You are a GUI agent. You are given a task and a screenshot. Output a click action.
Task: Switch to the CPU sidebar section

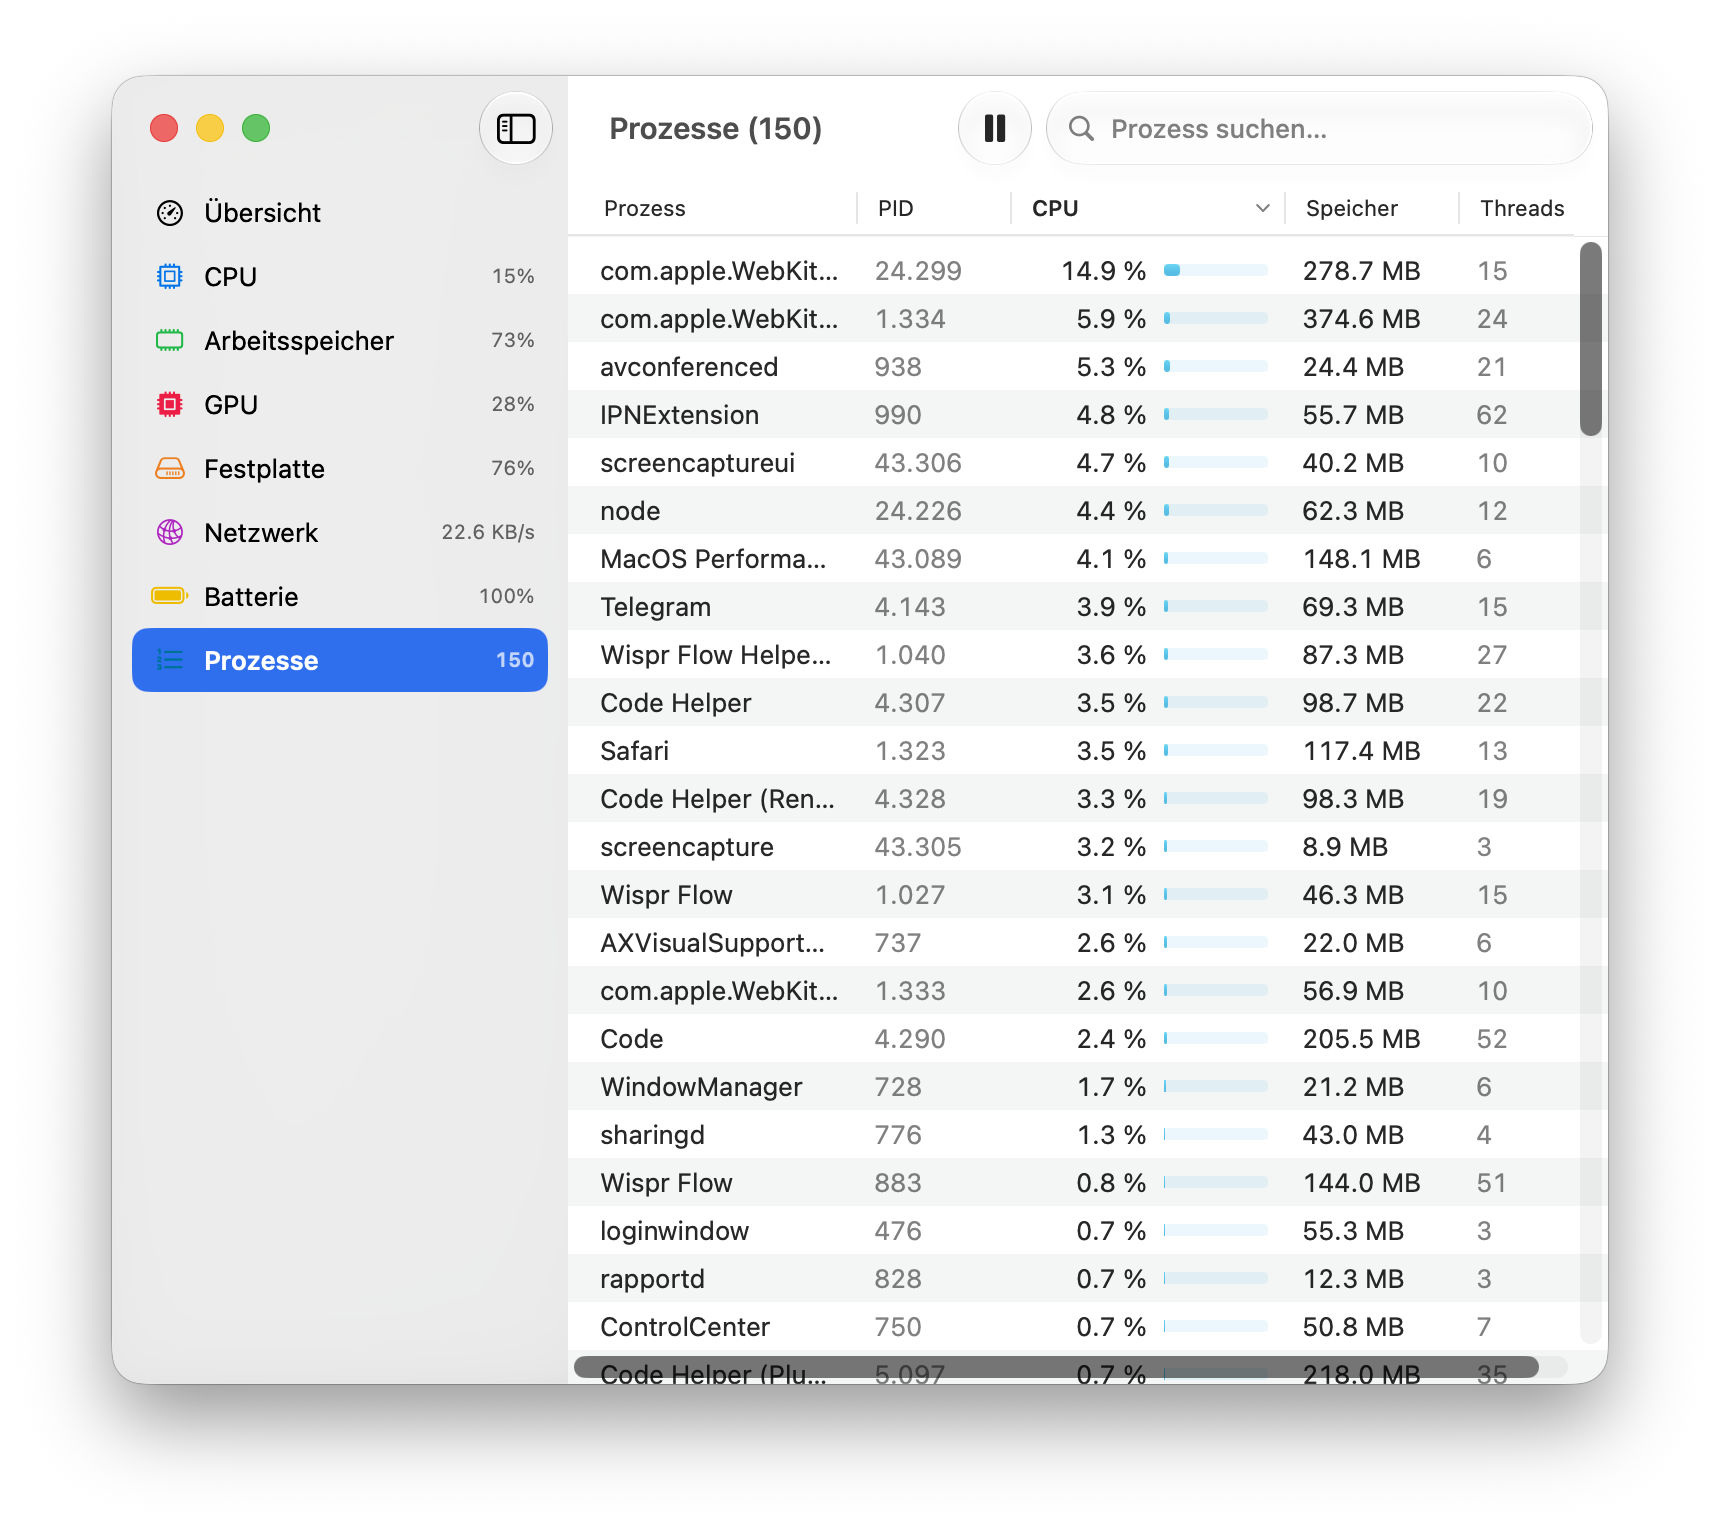(340, 277)
